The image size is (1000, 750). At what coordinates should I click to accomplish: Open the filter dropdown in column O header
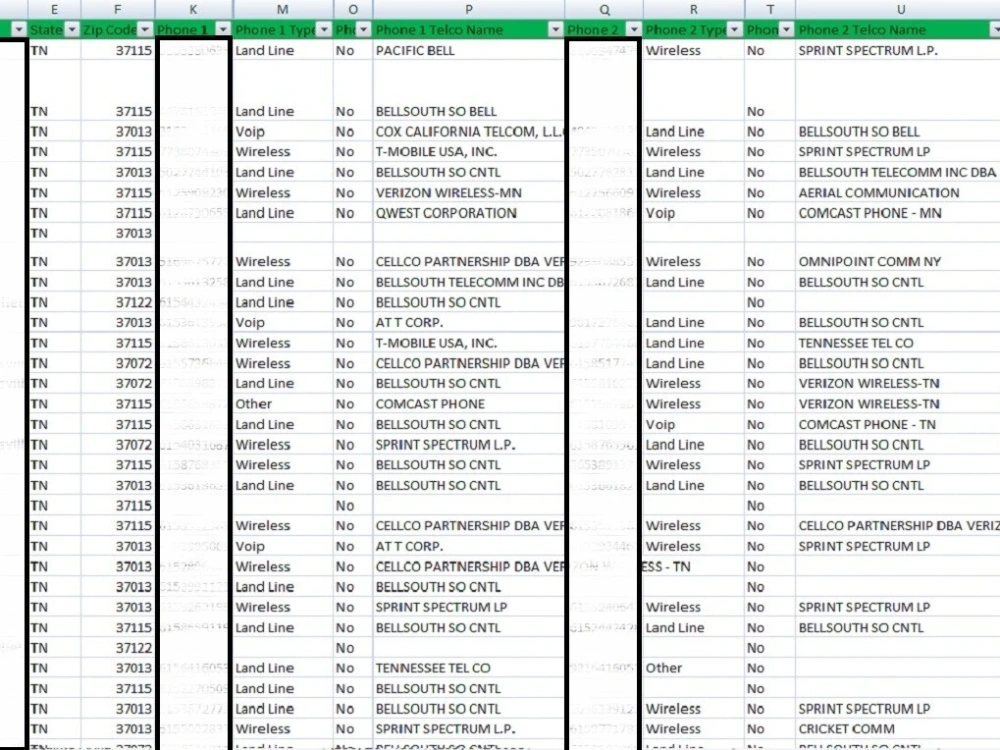(x=364, y=30)
